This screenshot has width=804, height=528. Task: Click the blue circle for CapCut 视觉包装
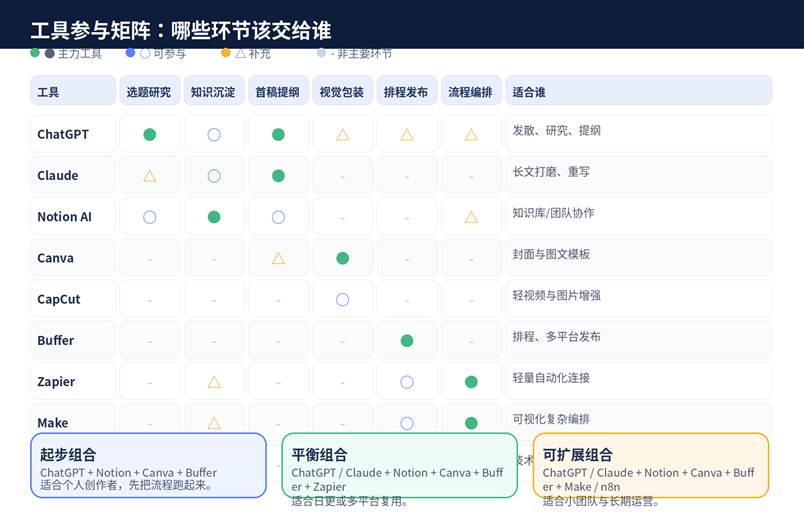point(343,299)
